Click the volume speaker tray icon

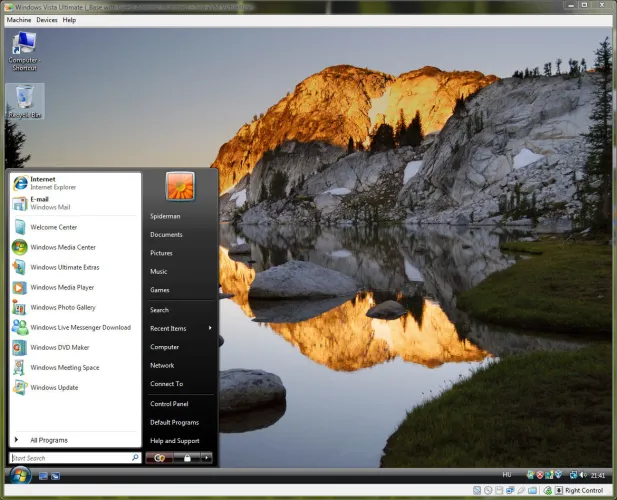(x=582, y=475)
